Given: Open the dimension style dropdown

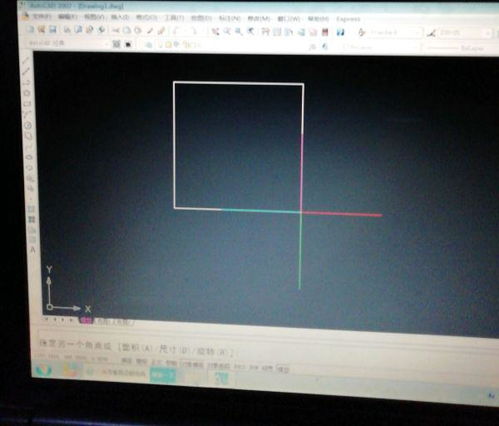Looking at the screenshot, I should tap(465, 33).
